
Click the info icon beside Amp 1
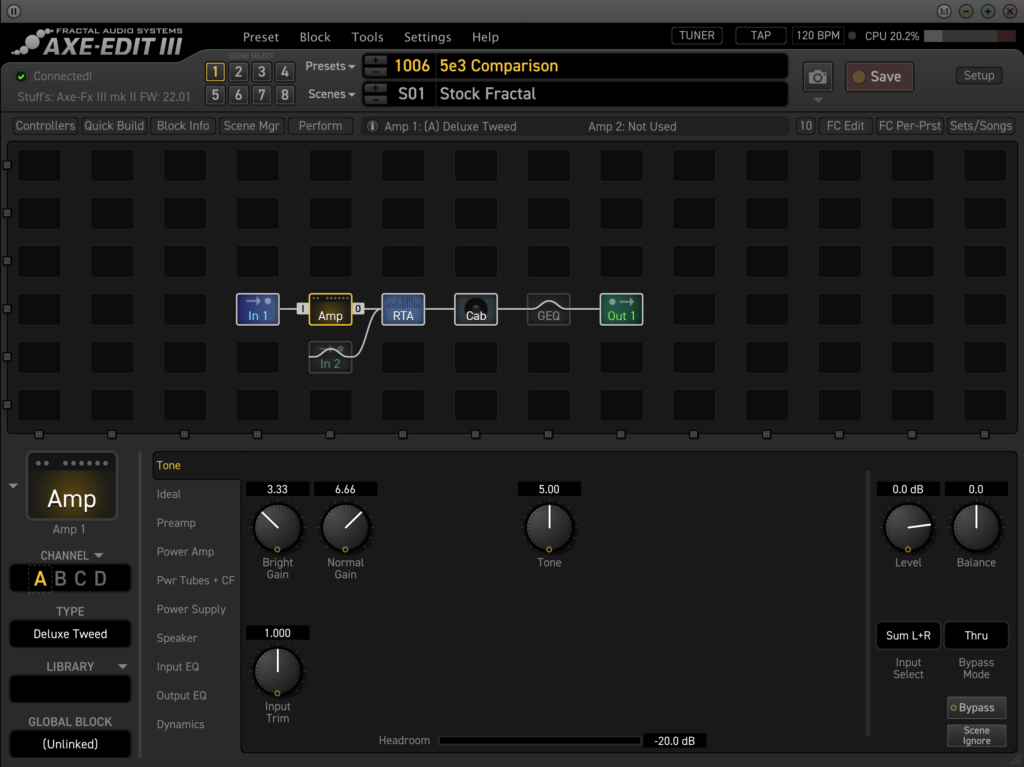click(x=372, y=126)
